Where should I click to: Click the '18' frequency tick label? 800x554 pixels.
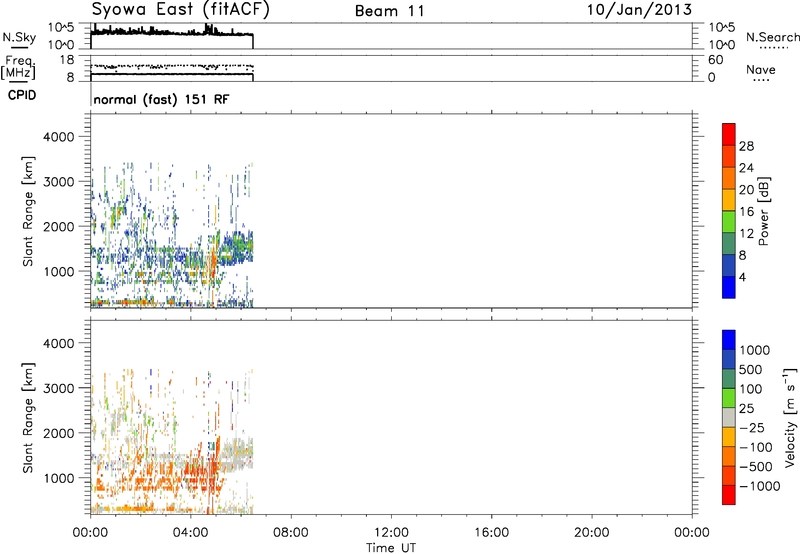click(x=67, y=60)
